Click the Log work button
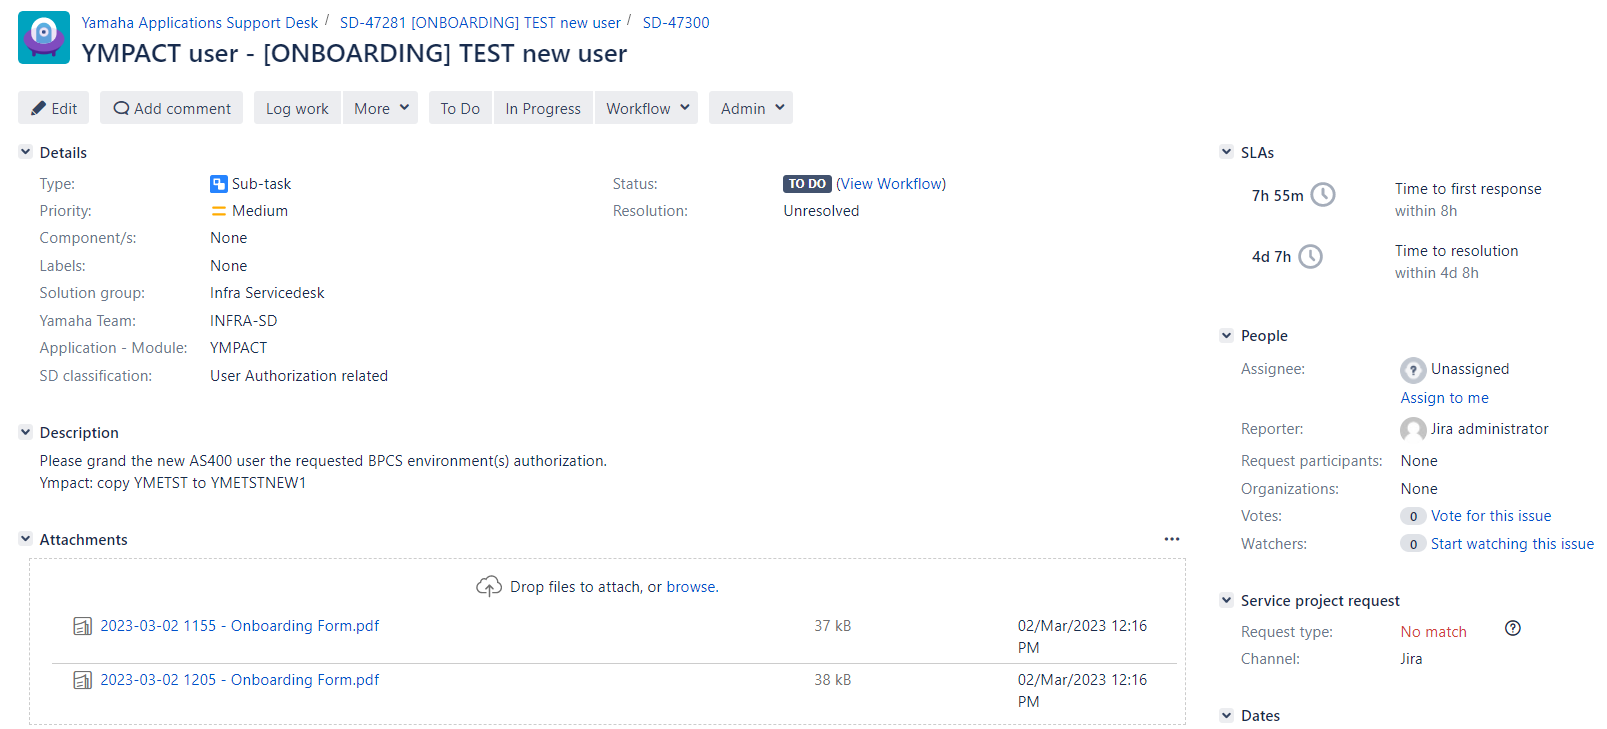Viewport: 1607px width, 729px height. 297,108
